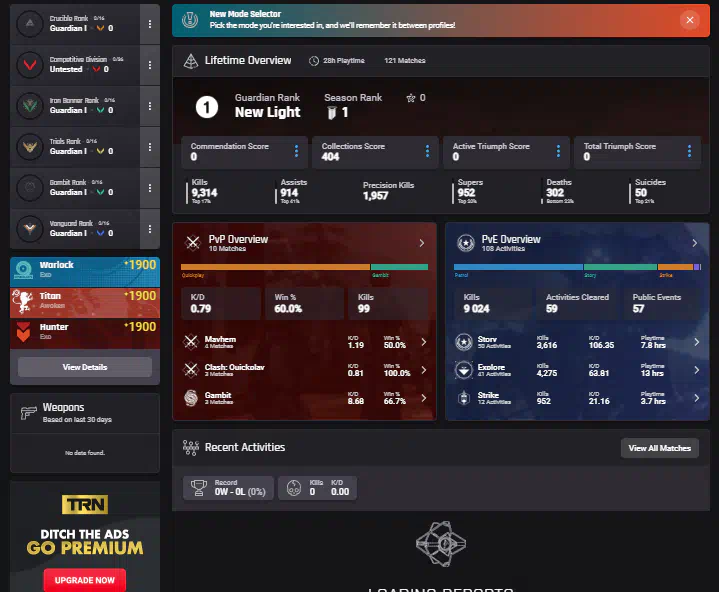Screen dimensions: 719x592
Task: Click the TRN premium logo
Action: [x=85, y=504]
